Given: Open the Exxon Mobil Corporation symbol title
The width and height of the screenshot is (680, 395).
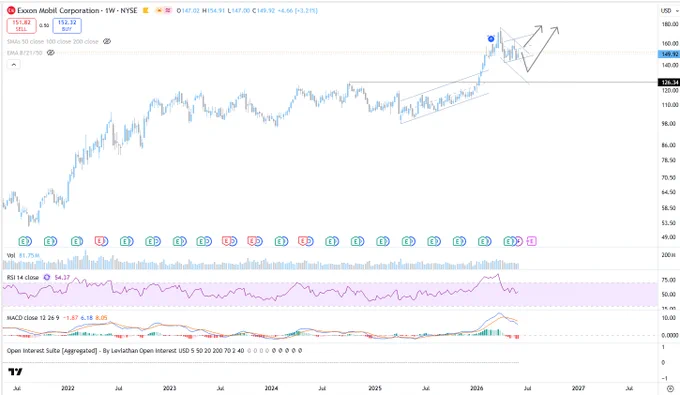Looking at the screenshot, I should coord(58,10).
